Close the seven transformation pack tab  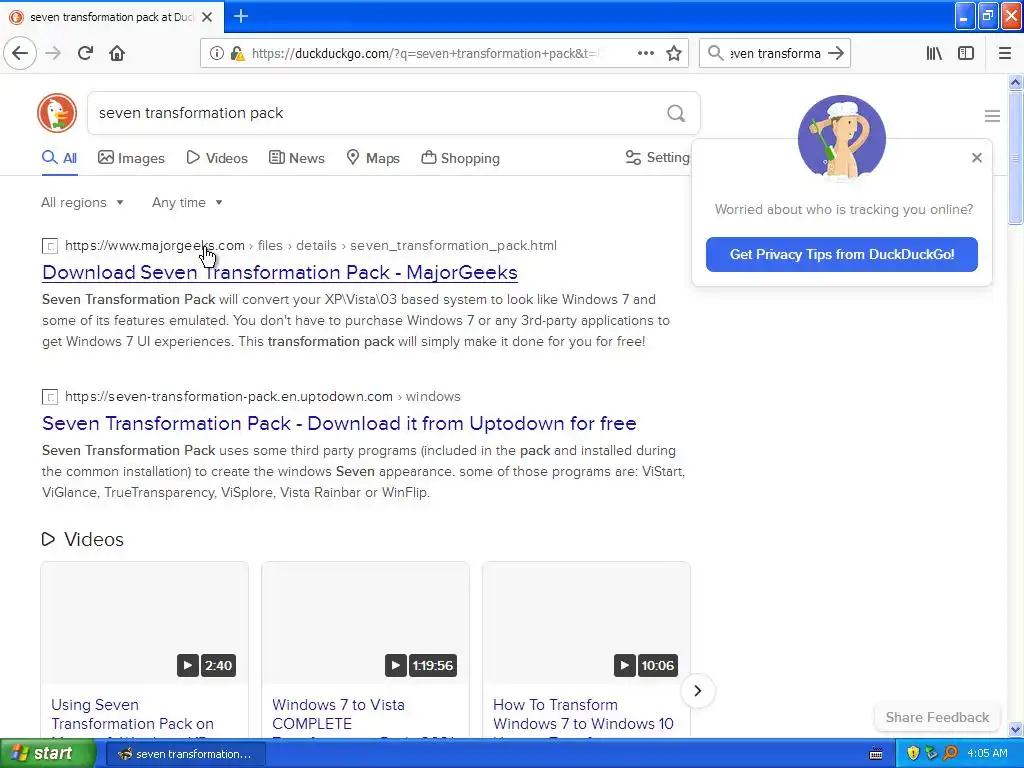tap(207, 17)
